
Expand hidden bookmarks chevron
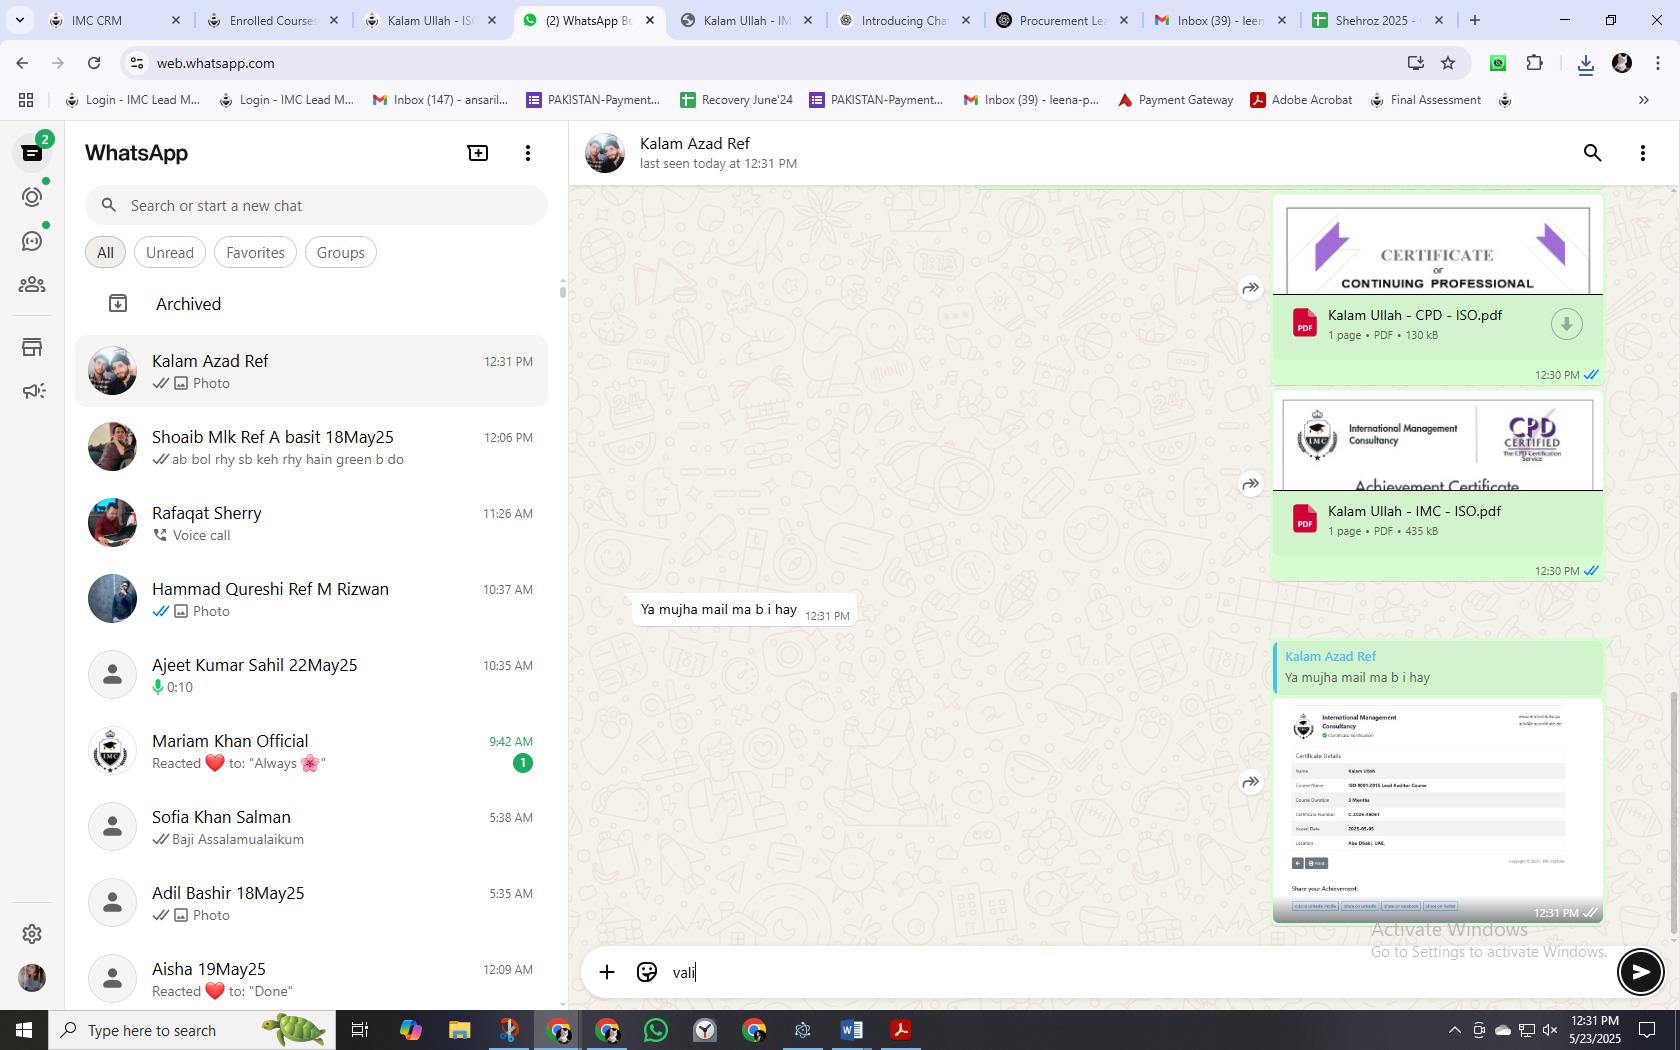(x=1643, y=100)
